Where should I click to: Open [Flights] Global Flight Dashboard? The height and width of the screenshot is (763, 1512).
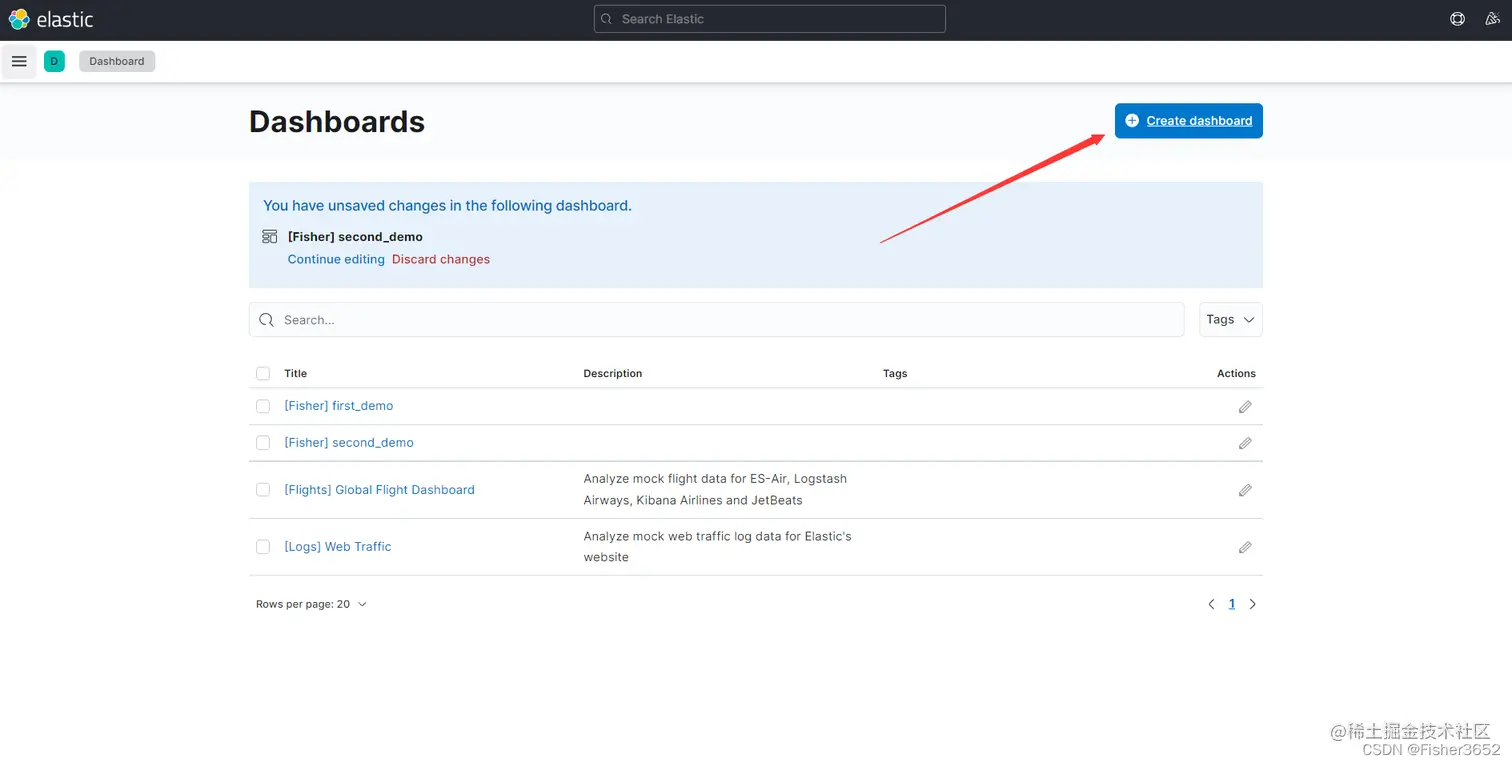pyautogui.click(x=380, y=490)
